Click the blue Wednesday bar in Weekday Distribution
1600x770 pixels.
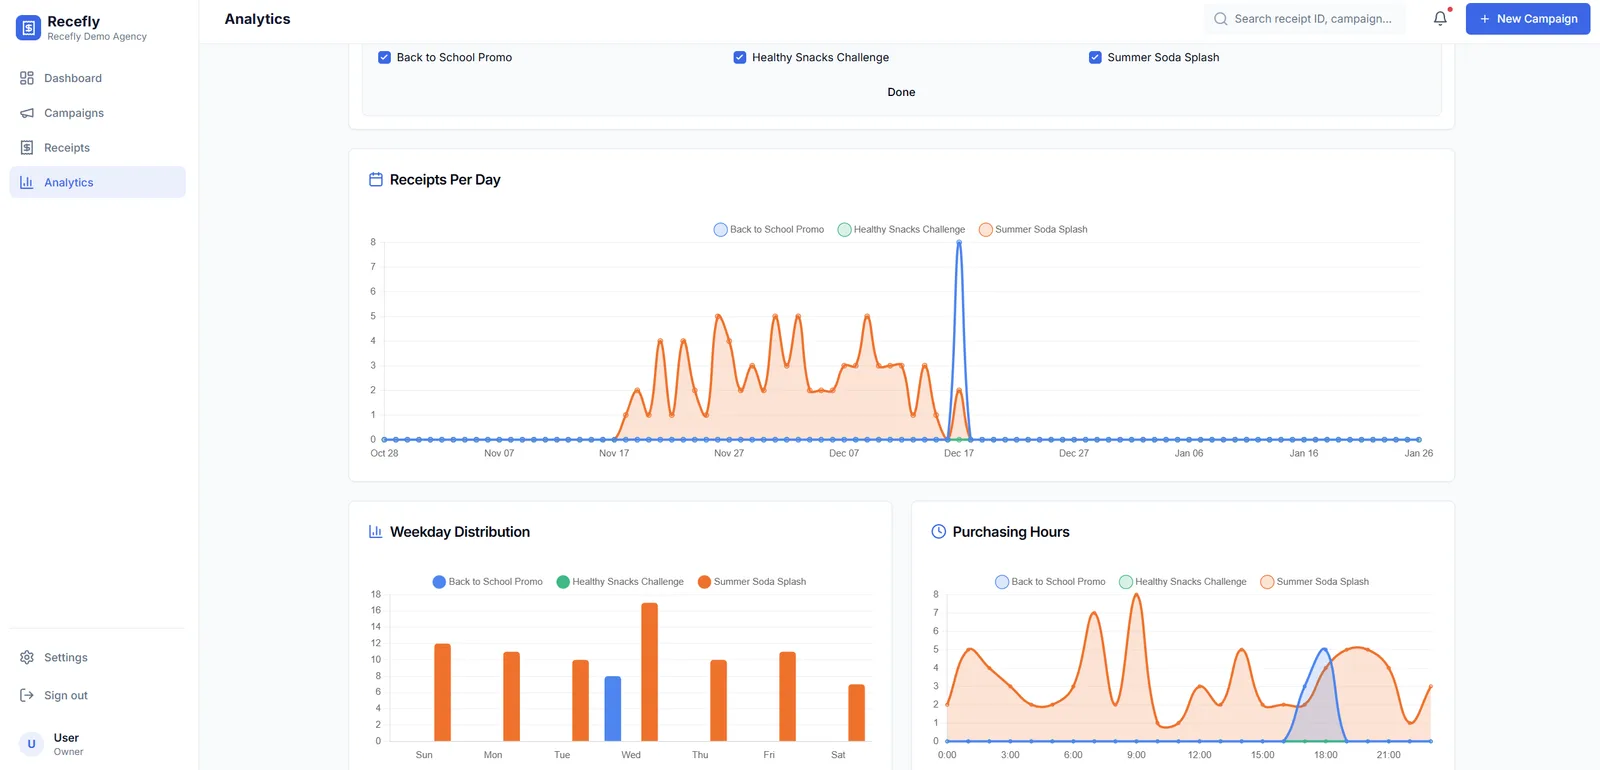[613, 709]
